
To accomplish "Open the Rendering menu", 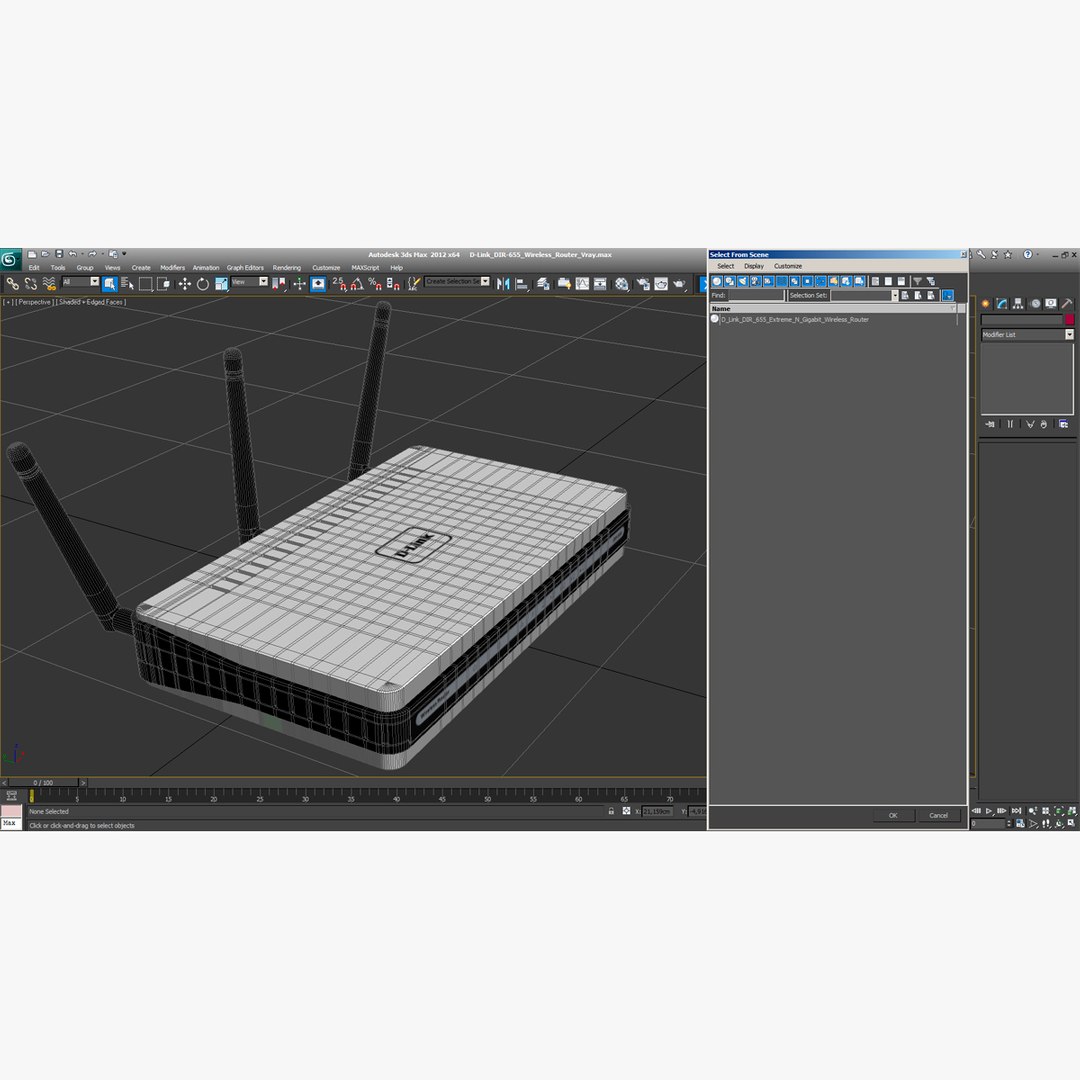I will [x=287, y=268].
